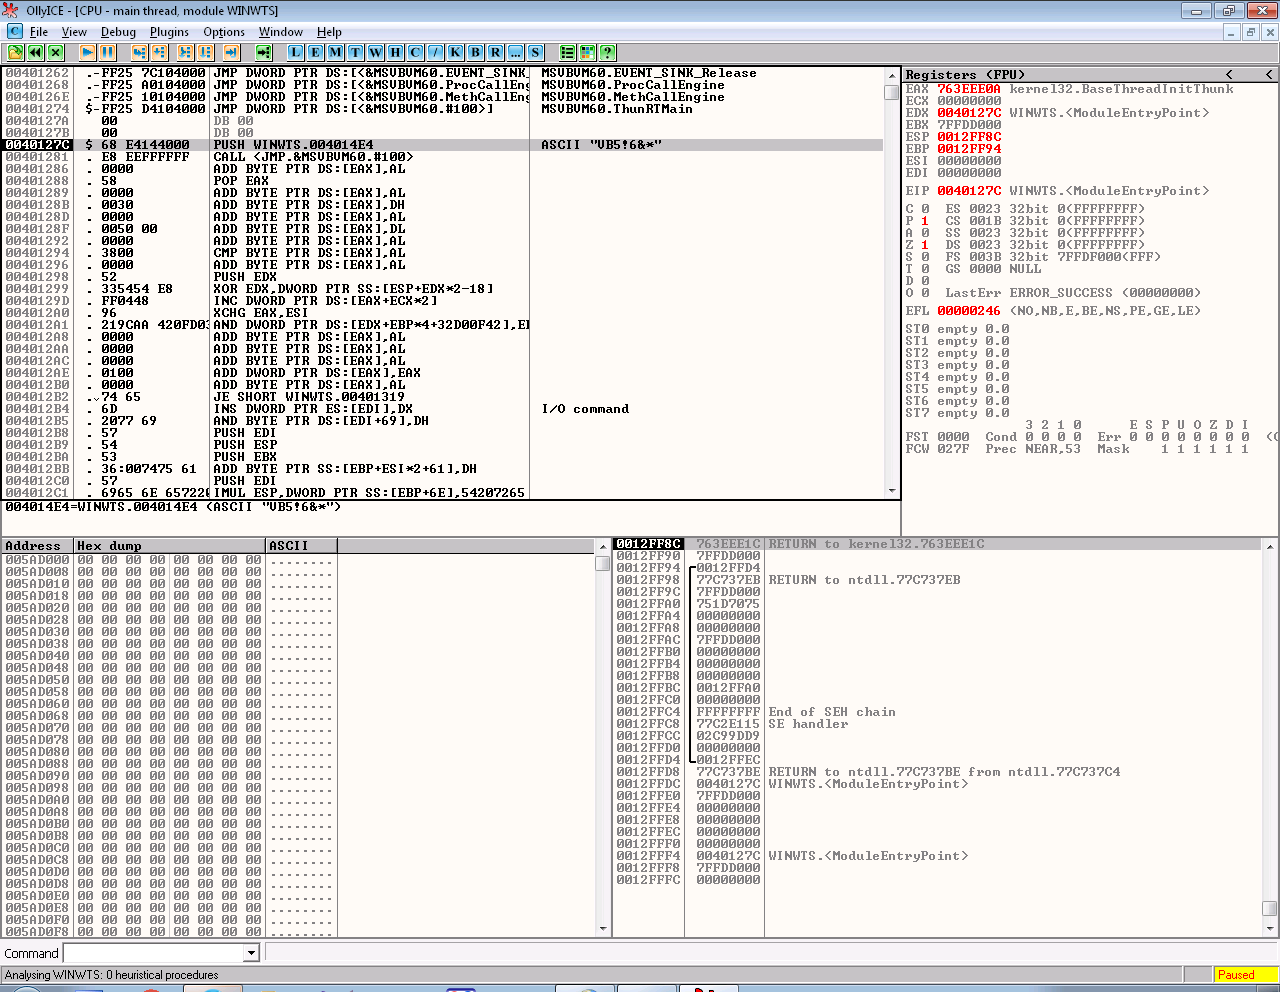Open the Debug menu

(118, 32)
